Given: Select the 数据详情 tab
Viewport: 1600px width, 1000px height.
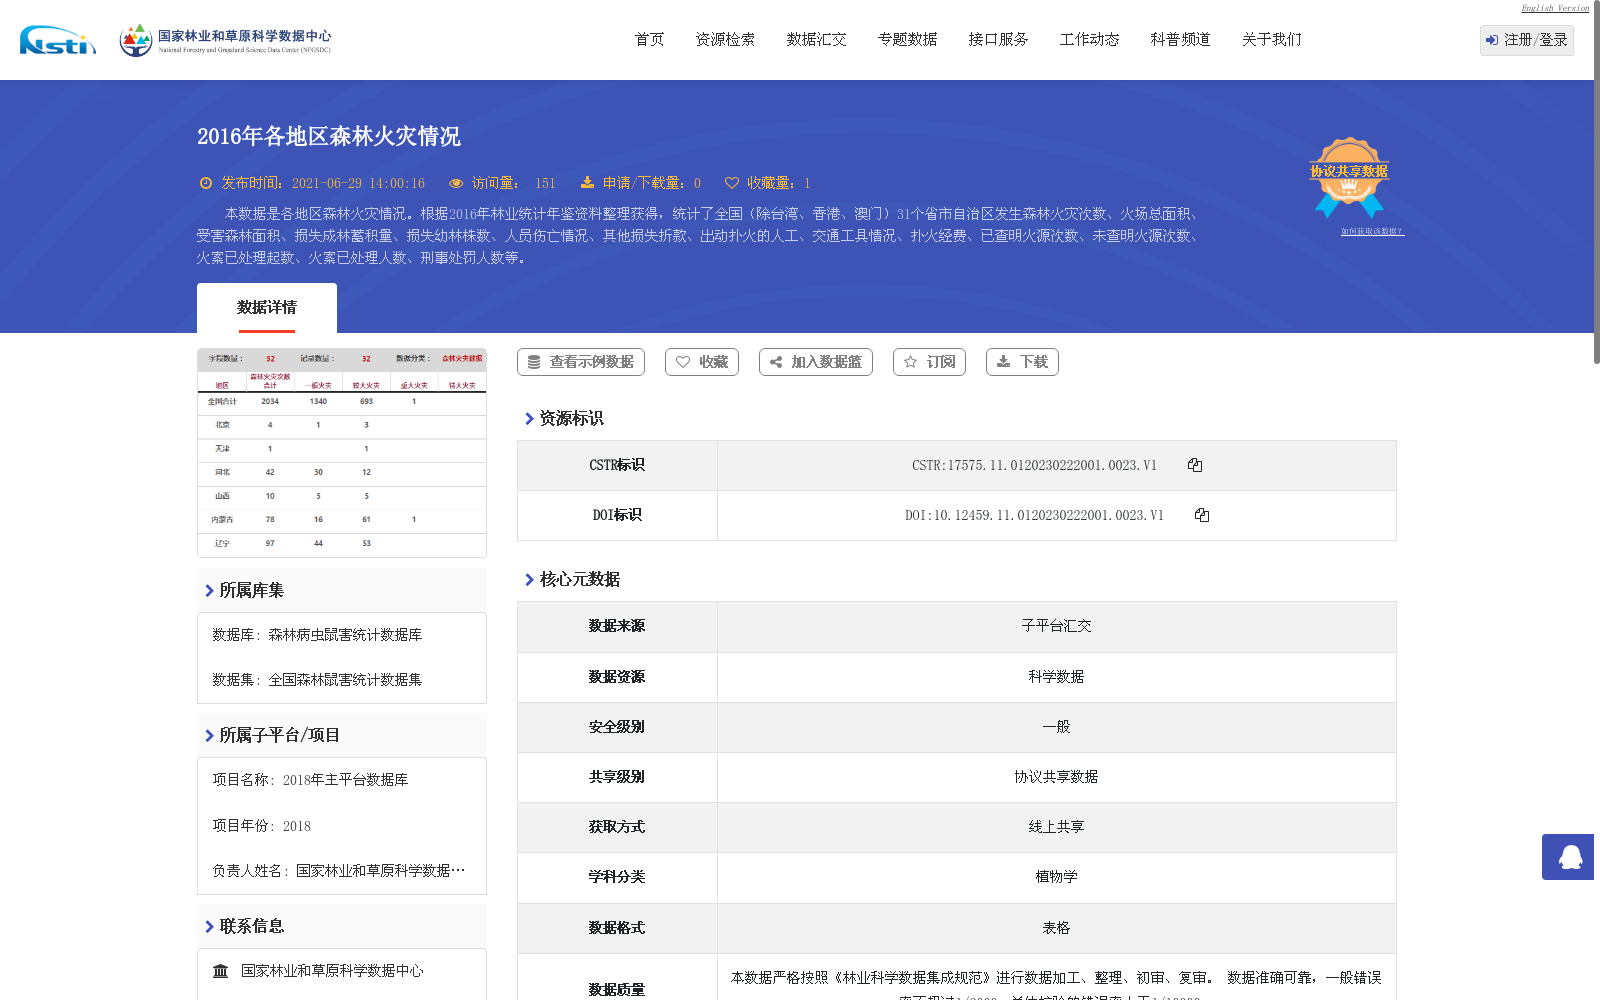Looking at the screenshot, I should click(267, 308).
